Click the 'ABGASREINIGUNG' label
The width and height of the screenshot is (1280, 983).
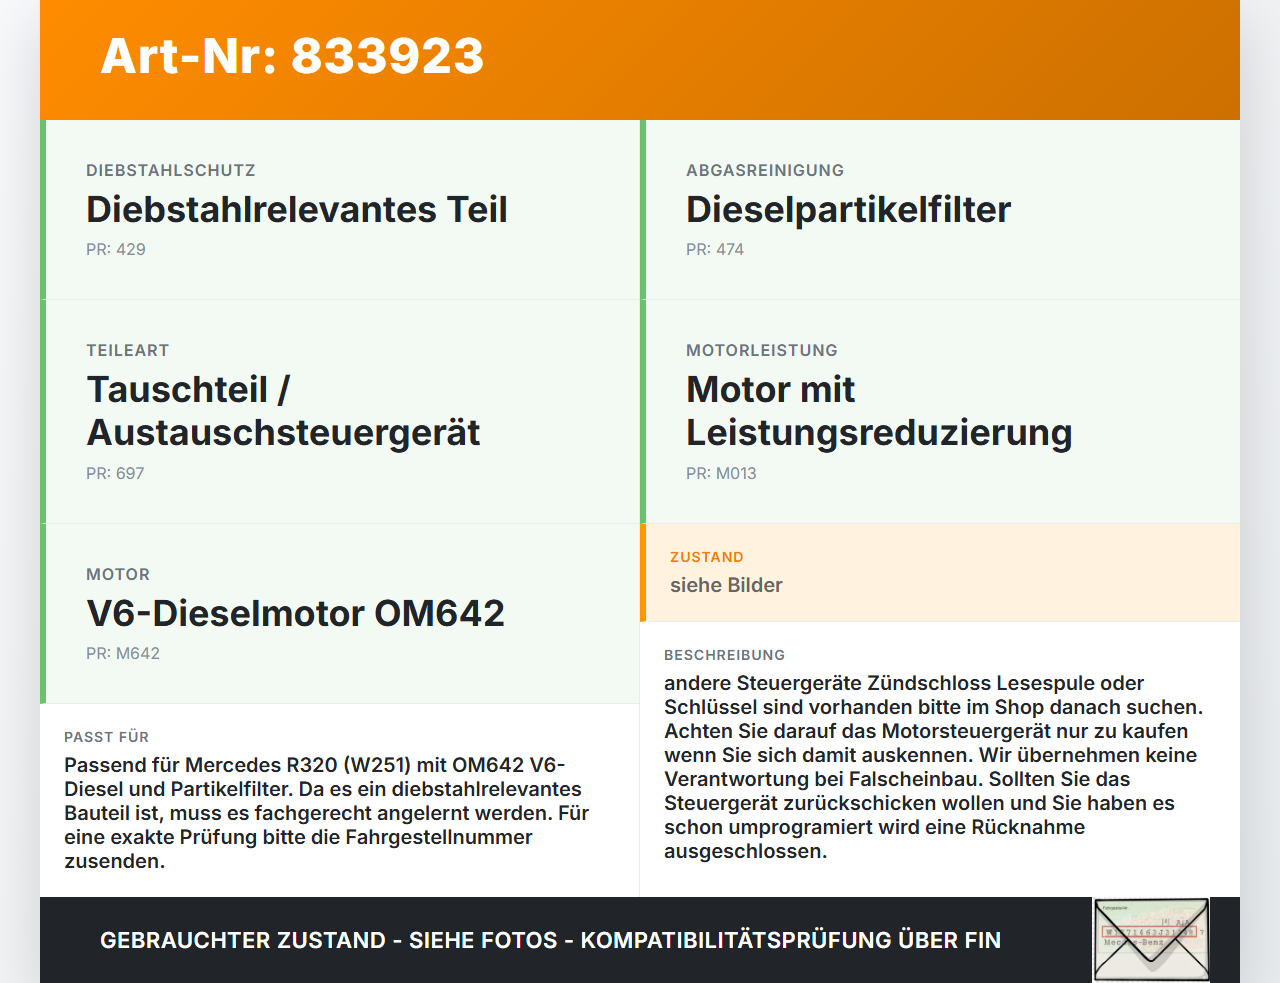tap(765, 170)
